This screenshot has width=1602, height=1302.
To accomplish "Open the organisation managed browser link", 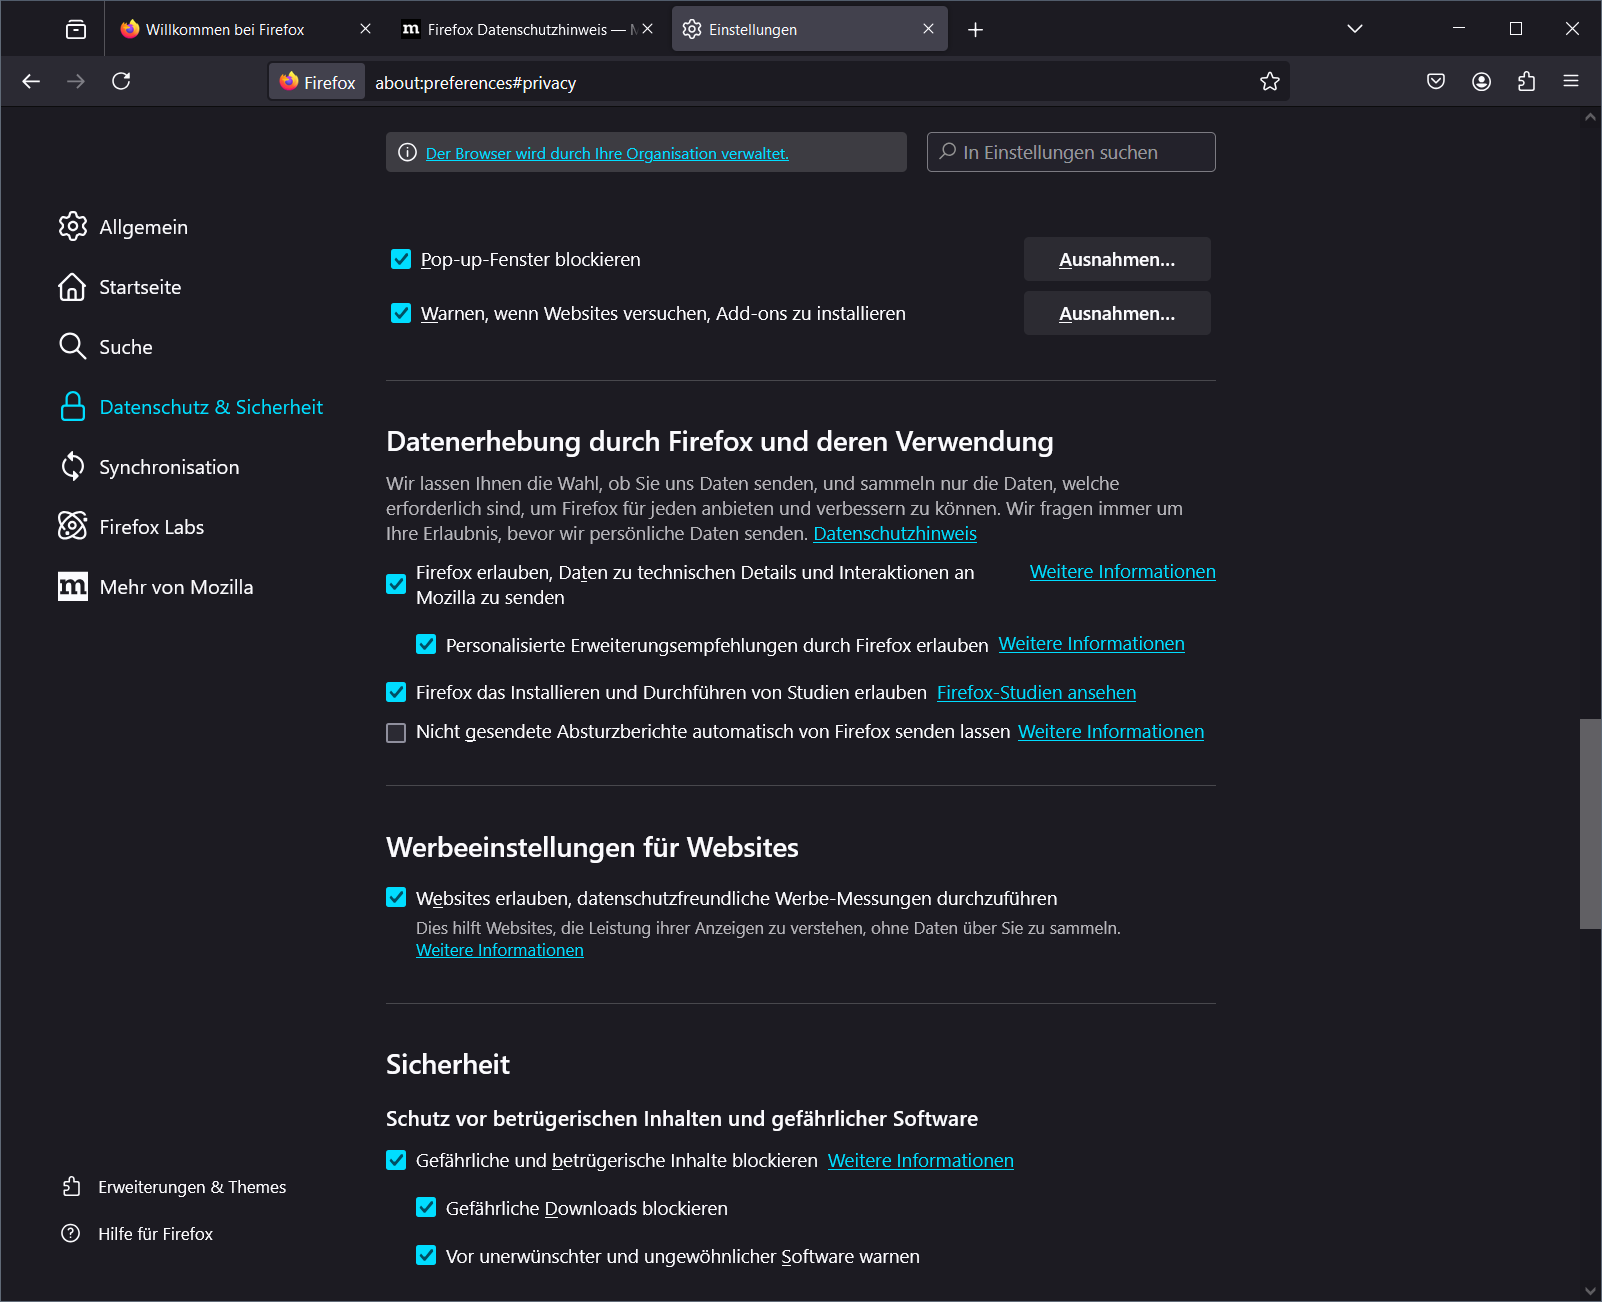I will tap(607, 154).
